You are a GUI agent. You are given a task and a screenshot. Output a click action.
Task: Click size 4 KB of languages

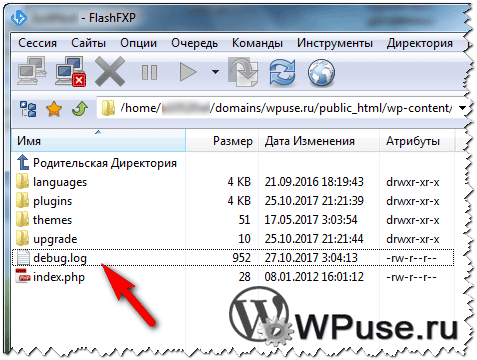coord(239,182)
